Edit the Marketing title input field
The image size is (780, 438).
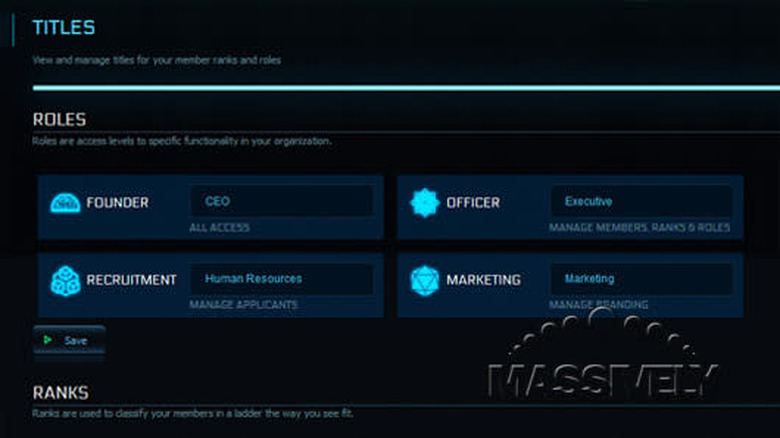[x=641, y=279]
